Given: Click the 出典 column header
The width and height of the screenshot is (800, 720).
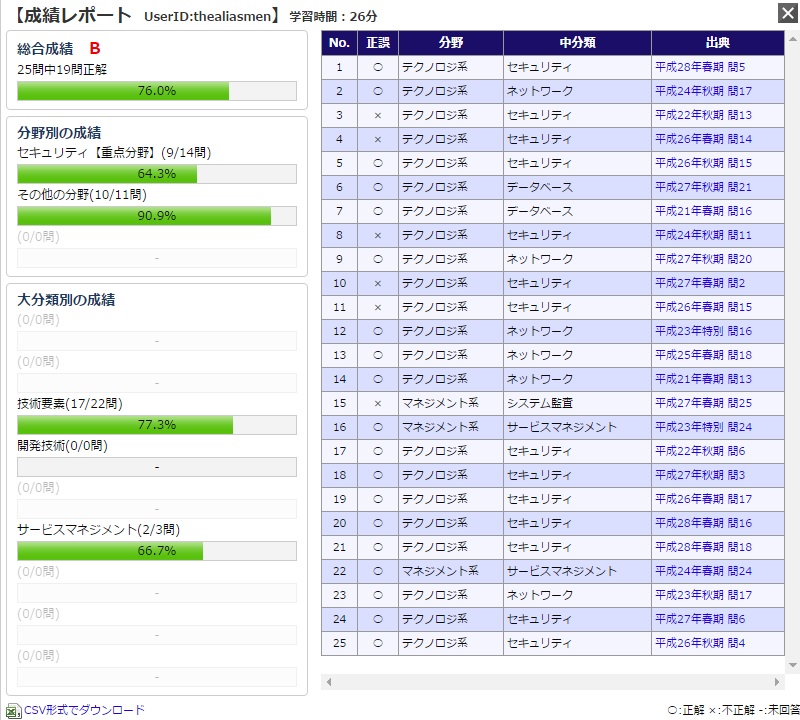Looking at the screenshot, I should pos(717,43).
